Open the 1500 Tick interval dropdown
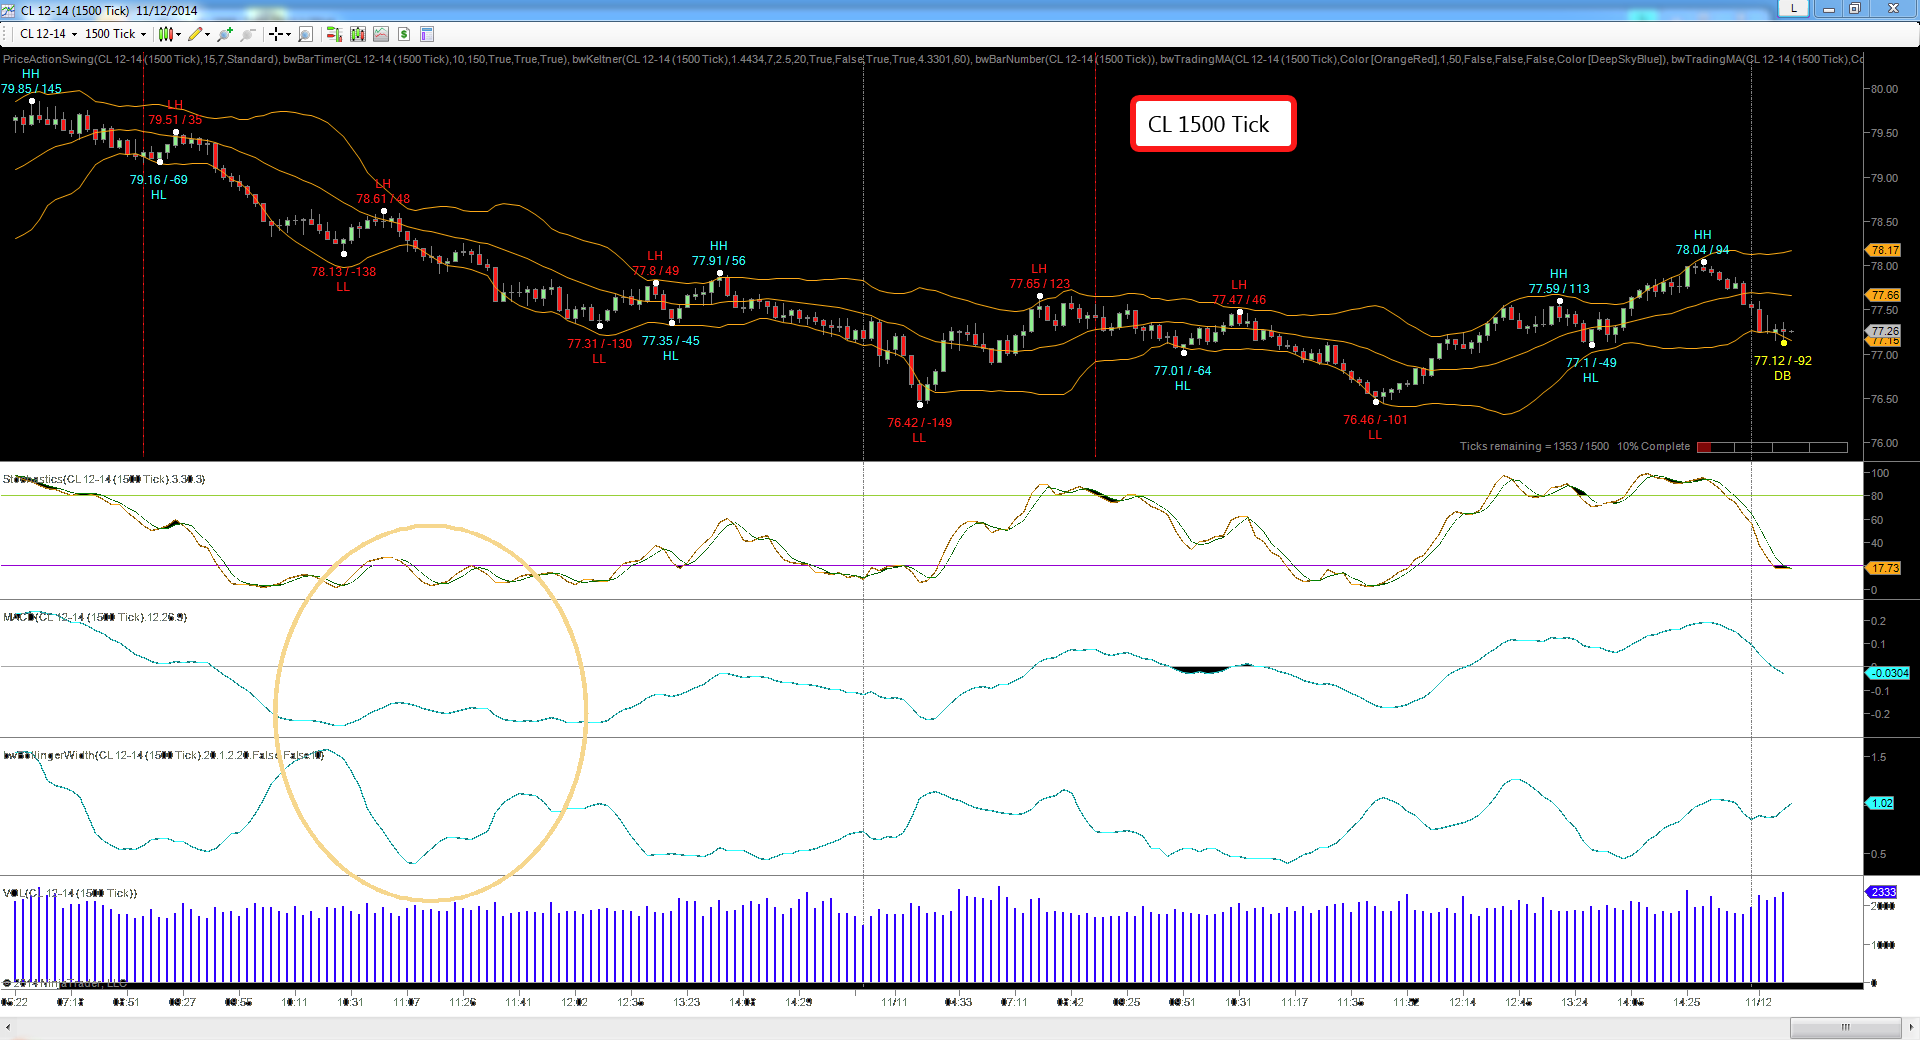1920x1040 pixels. (x=115, y=34)
